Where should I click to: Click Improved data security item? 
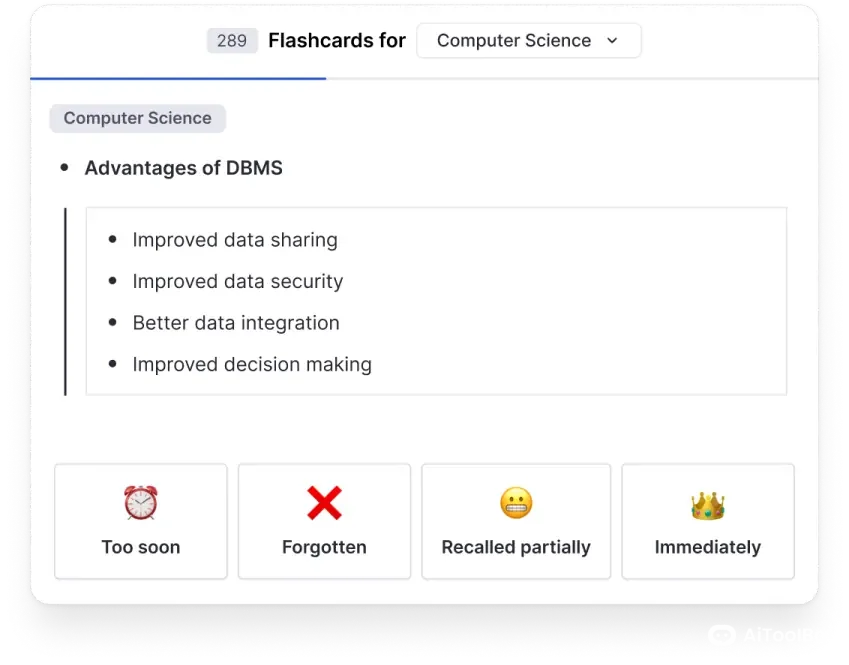coord(237,282)
